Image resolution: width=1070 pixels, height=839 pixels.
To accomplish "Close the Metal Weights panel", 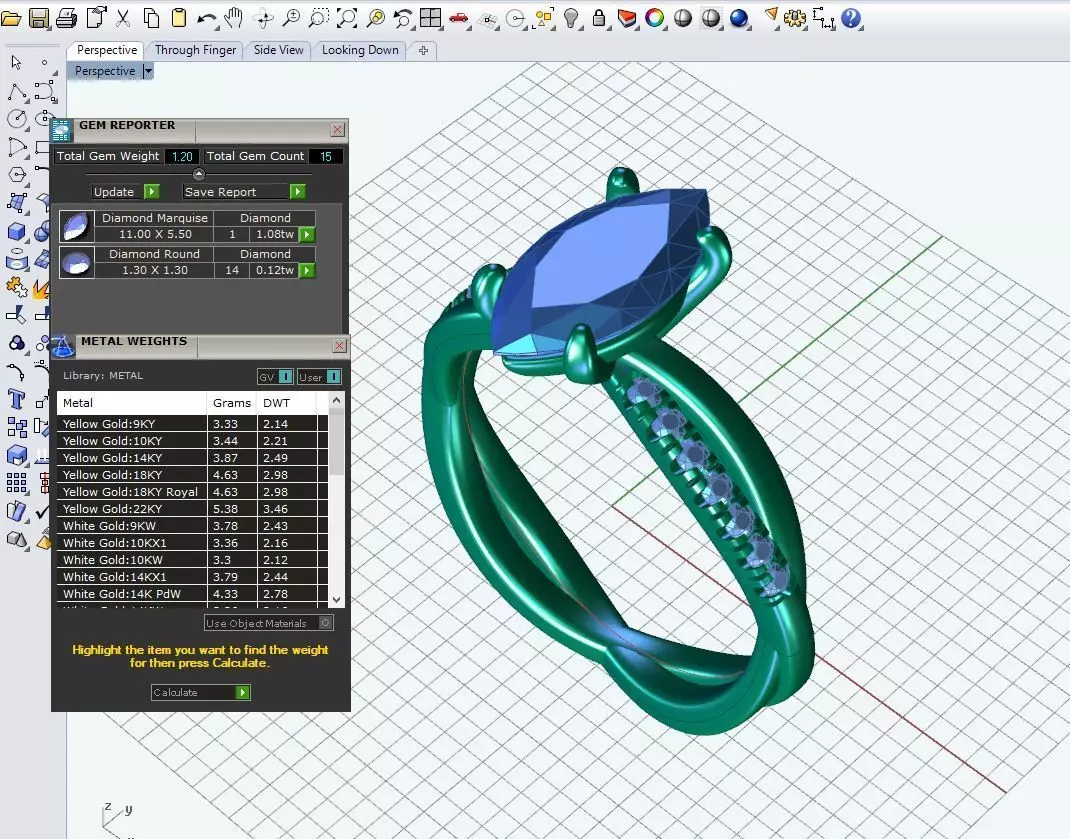I will [x=339, y=346].
